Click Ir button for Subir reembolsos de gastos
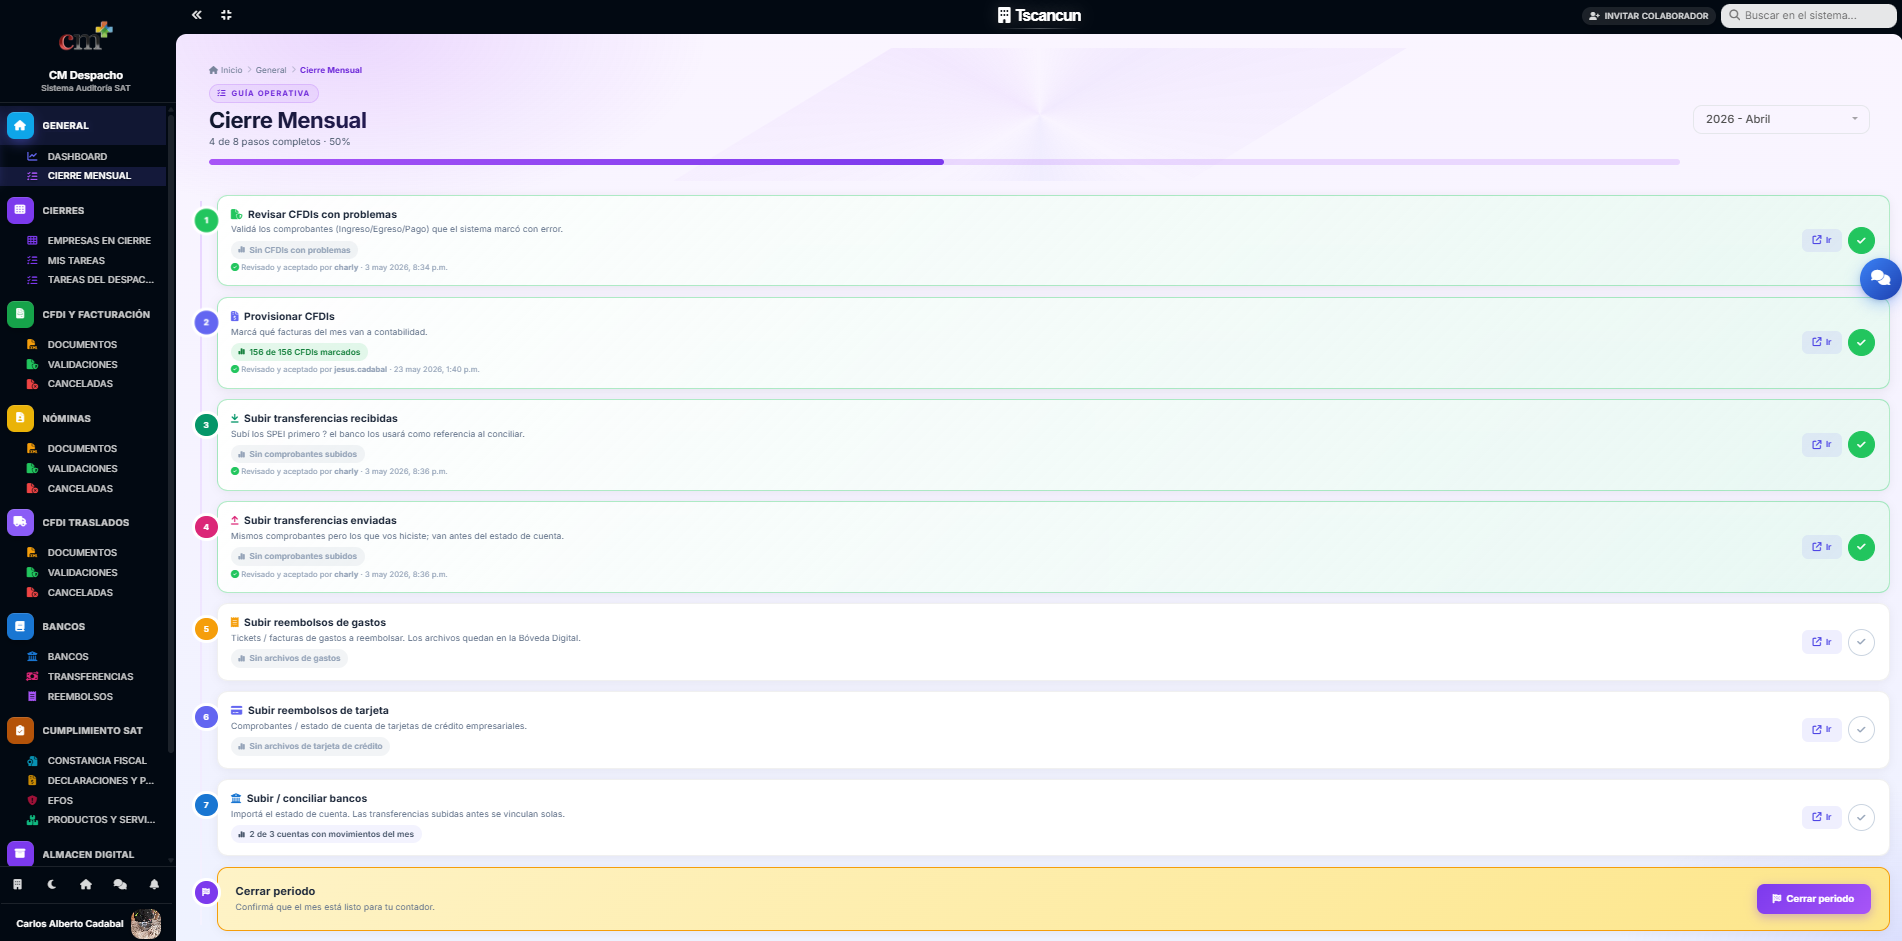This screenshot has width=1902, height=941. [x=1821, y=642]
